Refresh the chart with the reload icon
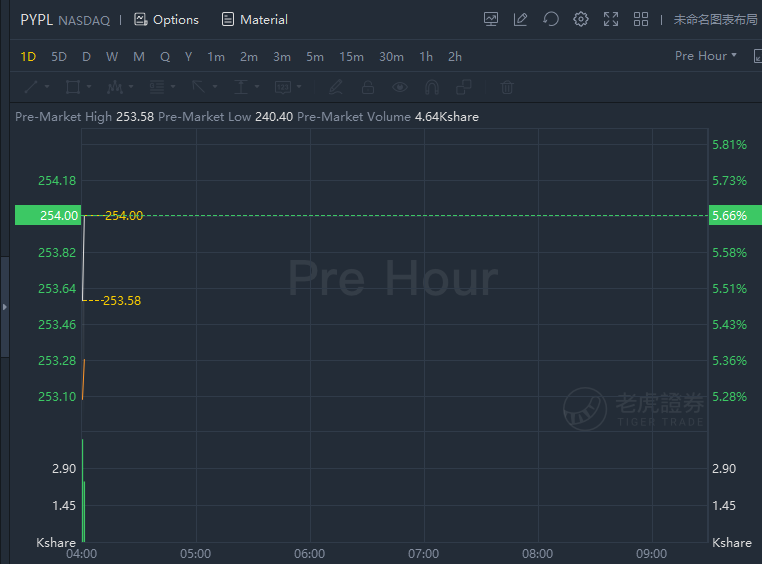762x564 pixels. pos(551,19)
